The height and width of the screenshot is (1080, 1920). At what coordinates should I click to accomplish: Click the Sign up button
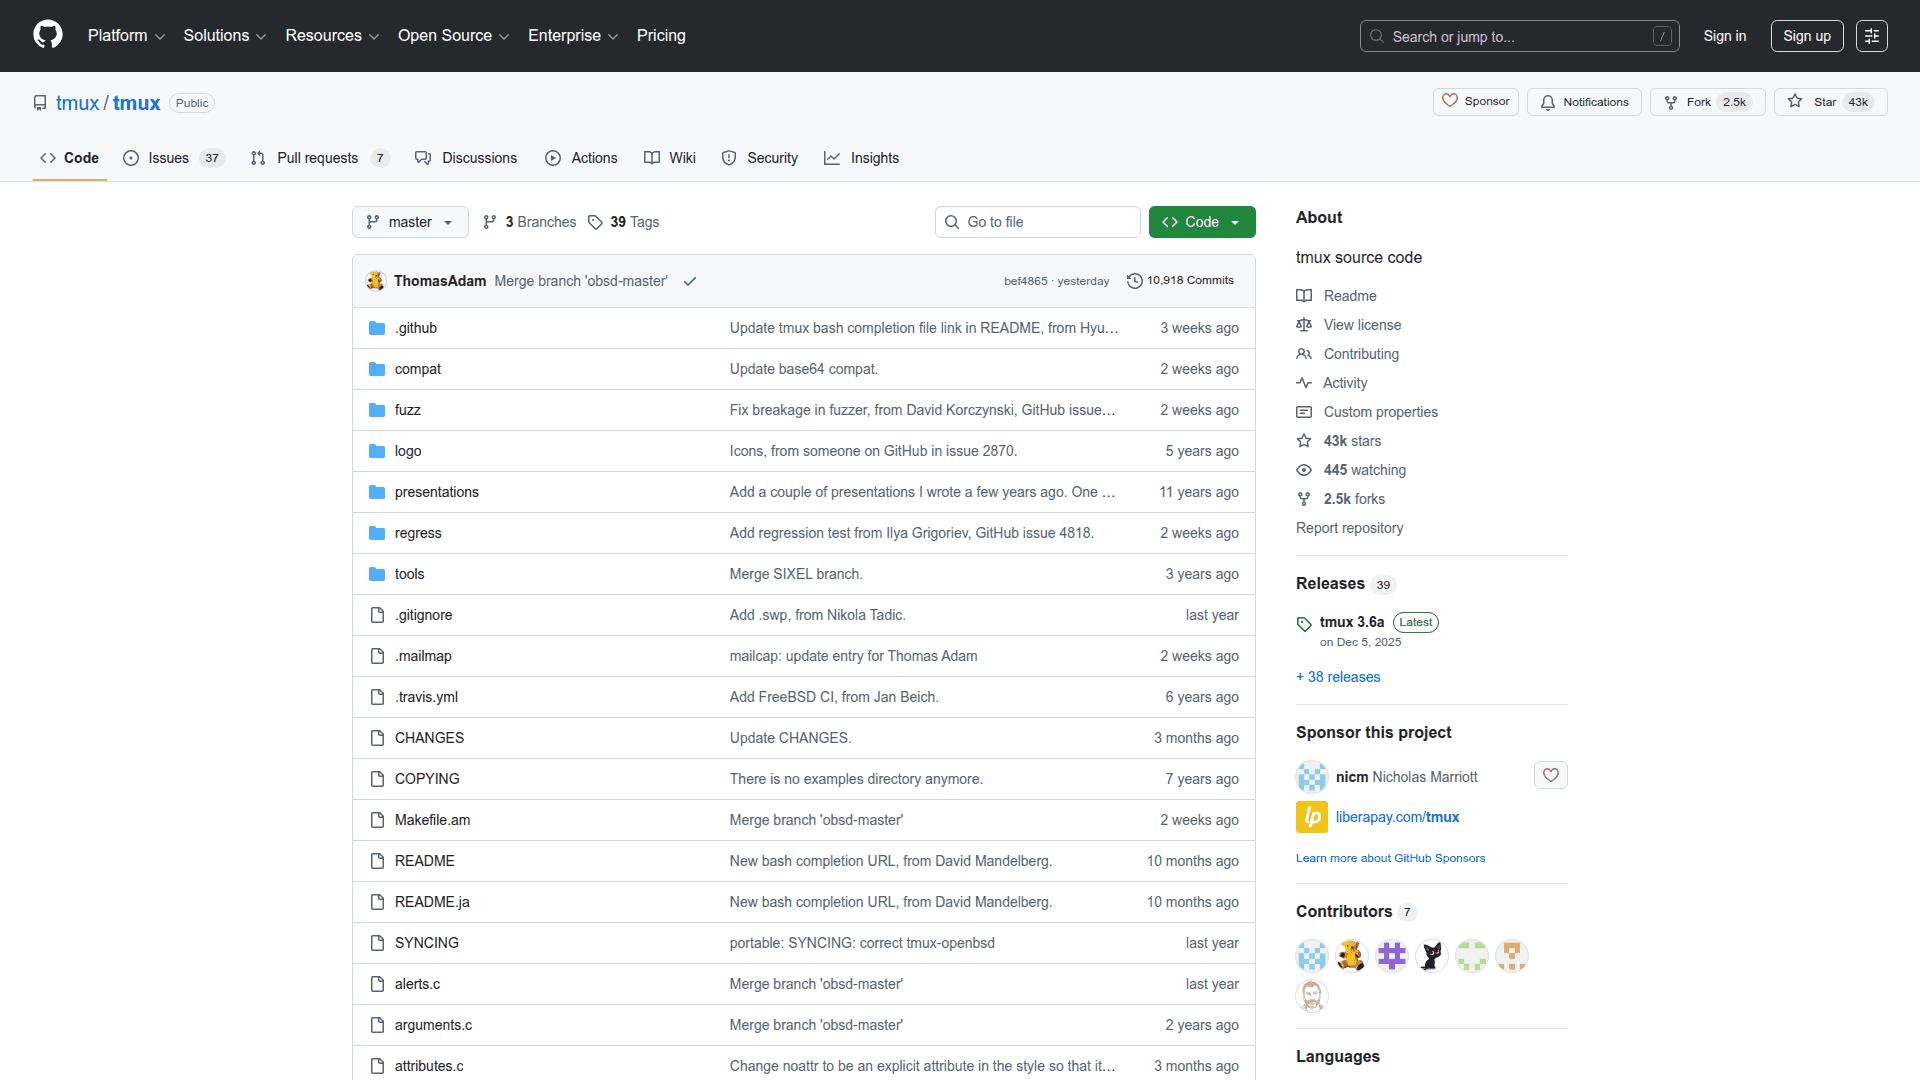click(x=1807, y=36)
